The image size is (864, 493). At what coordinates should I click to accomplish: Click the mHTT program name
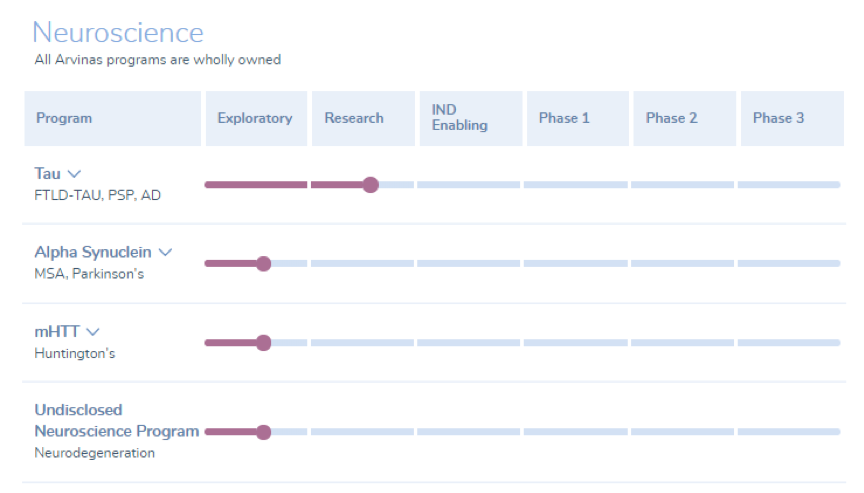click(57, 332)
